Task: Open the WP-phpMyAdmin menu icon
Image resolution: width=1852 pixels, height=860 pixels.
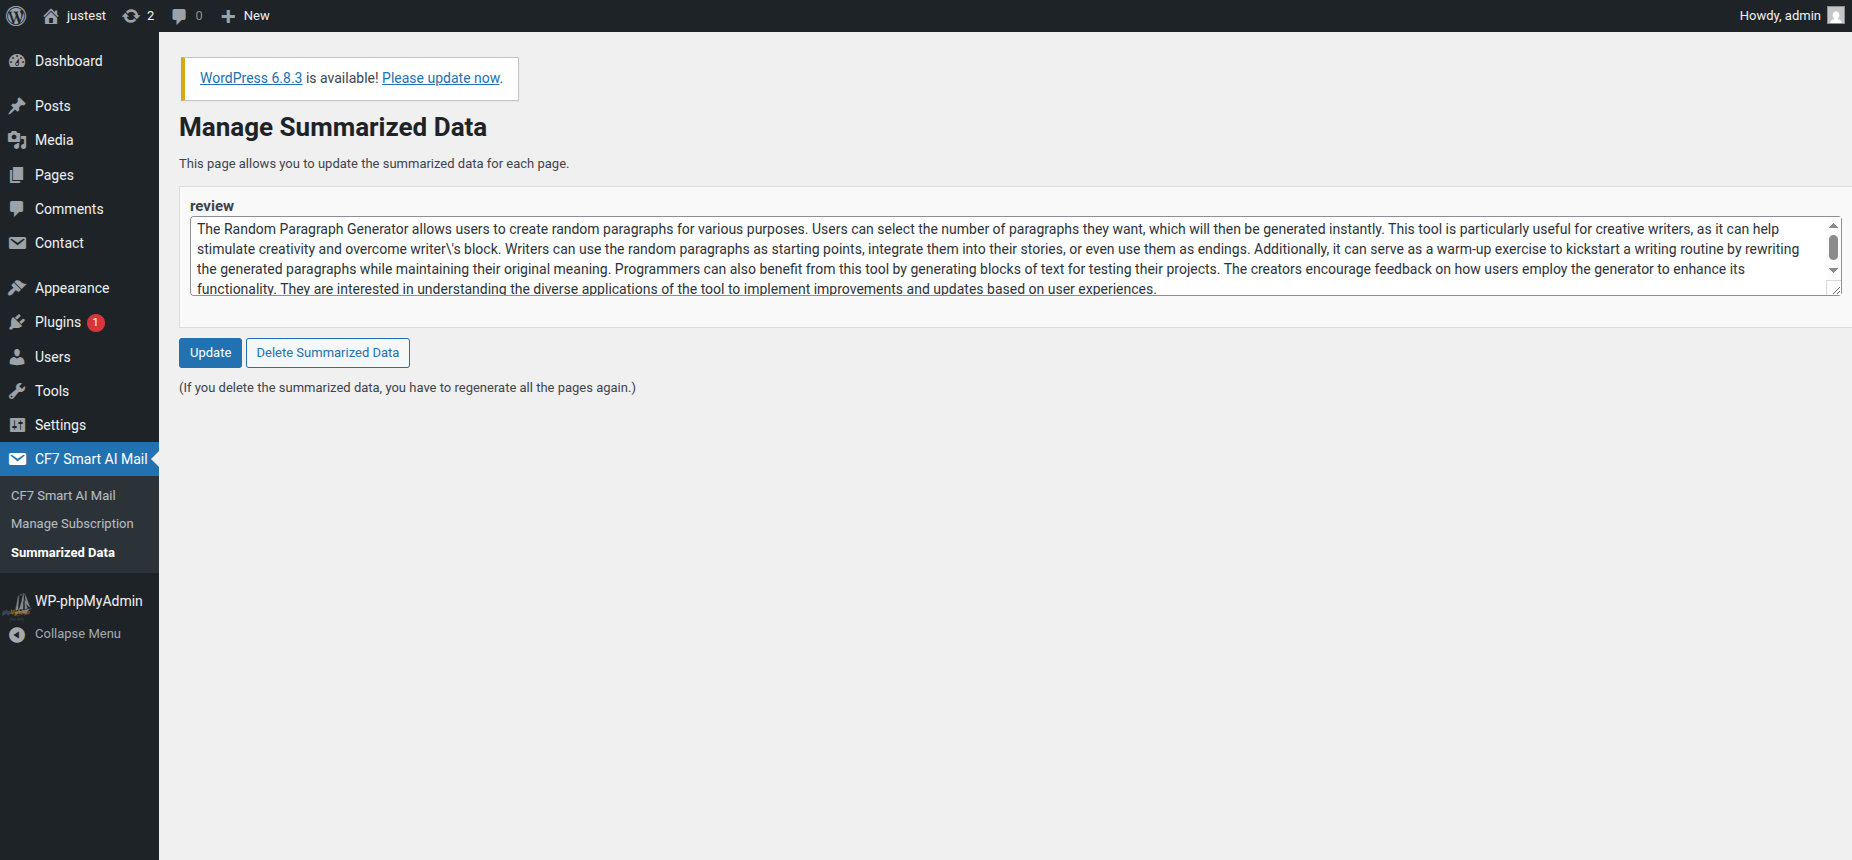Action: point(18,602)
